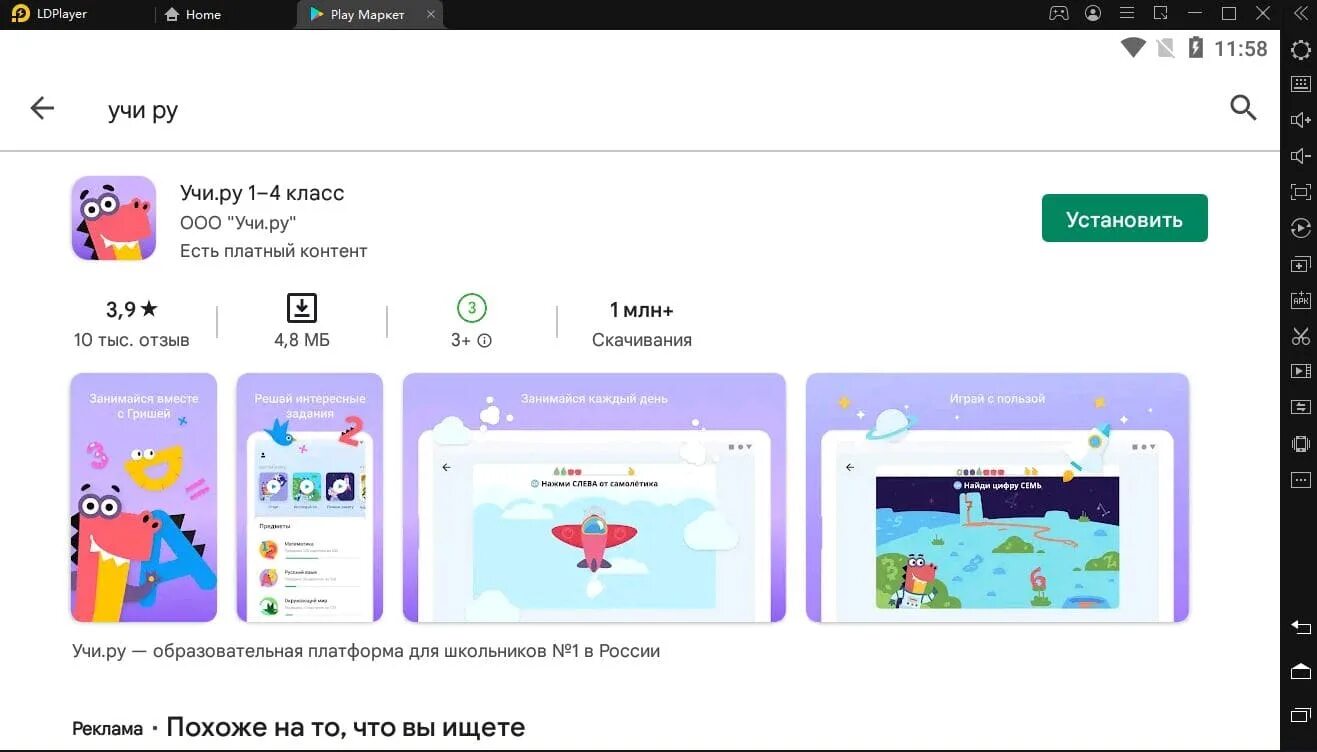Click the magnifier search icon
This screenshot has height=752, width=1317.
pos(1242,108)
